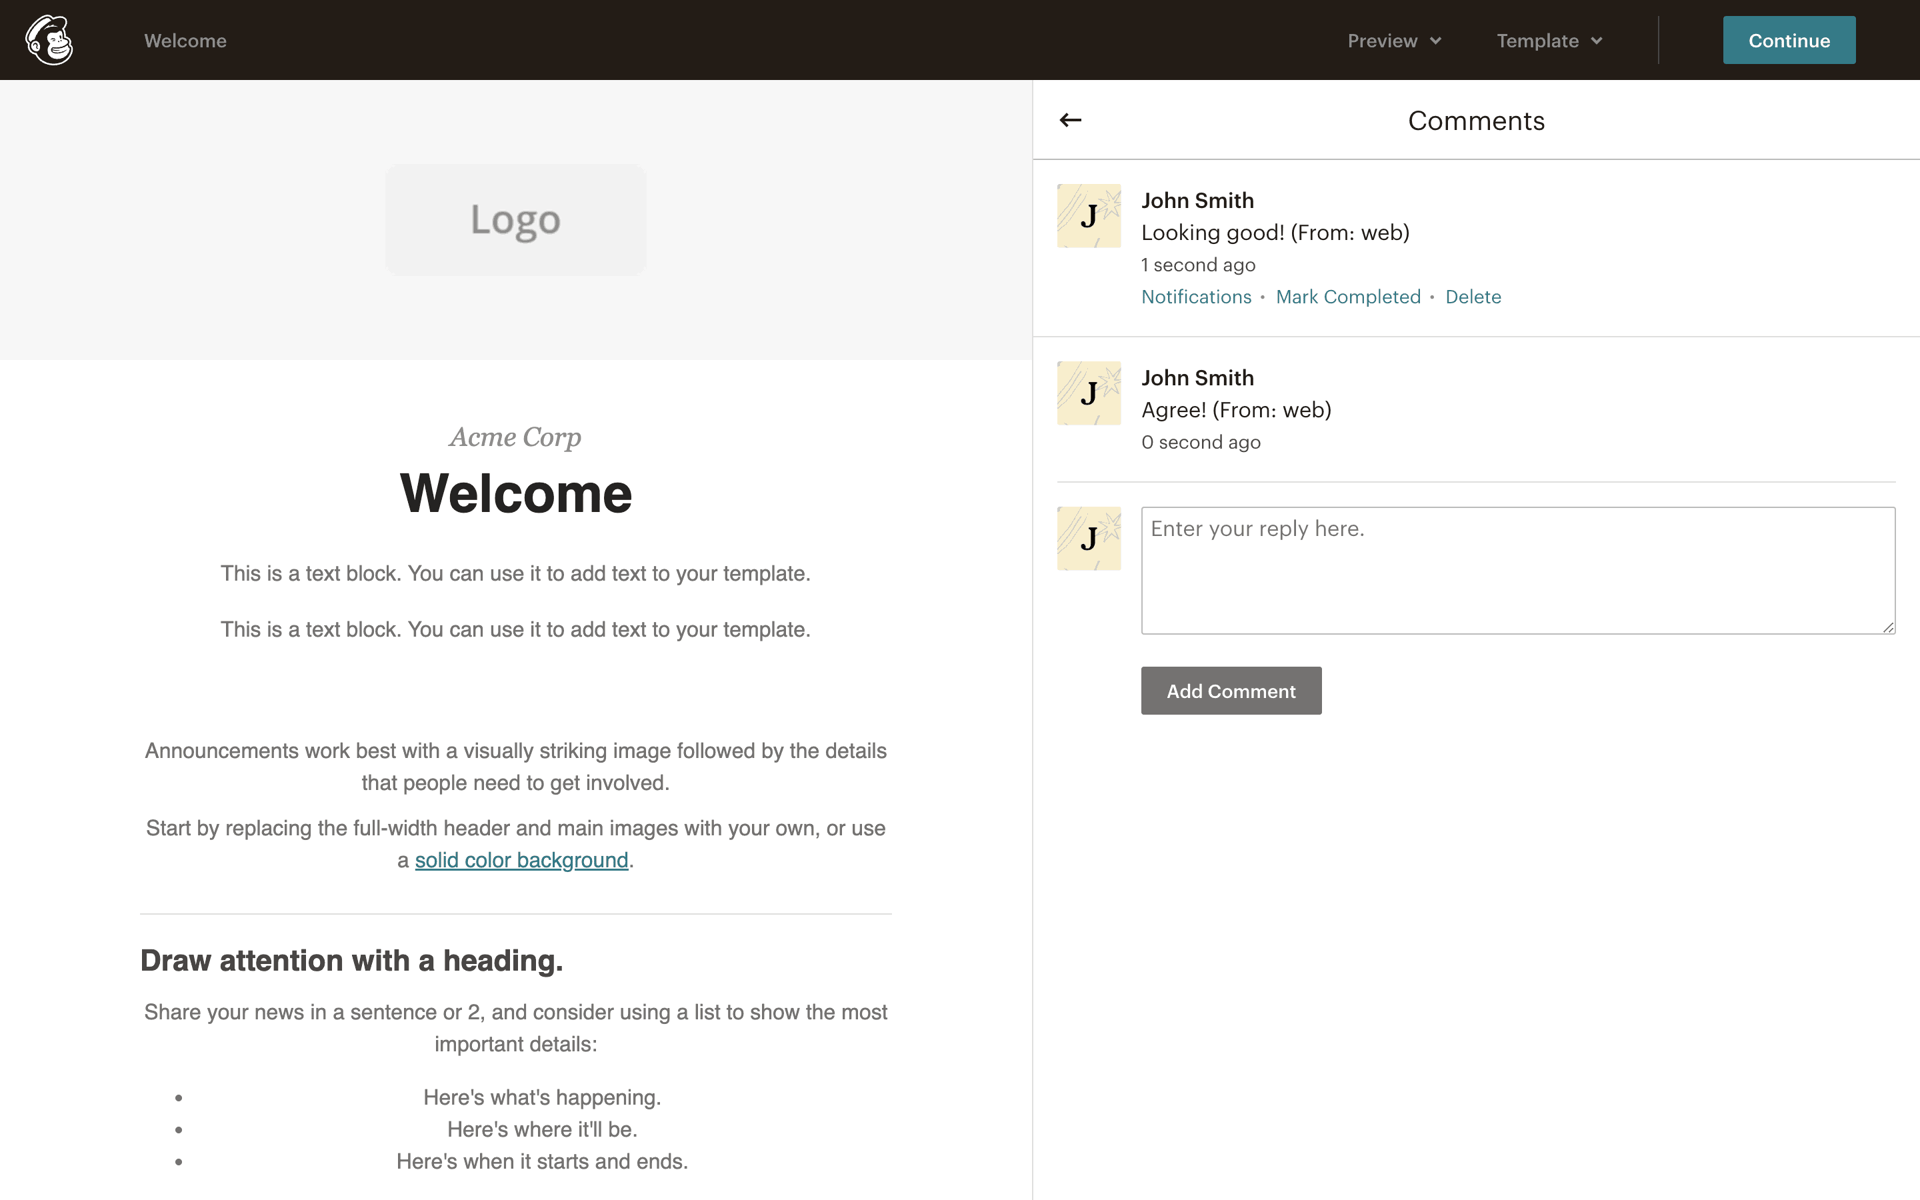Screen dimensions: 1920x1200
Task: Go back using the Comments arrow icon
Action: coord(1070,120)
